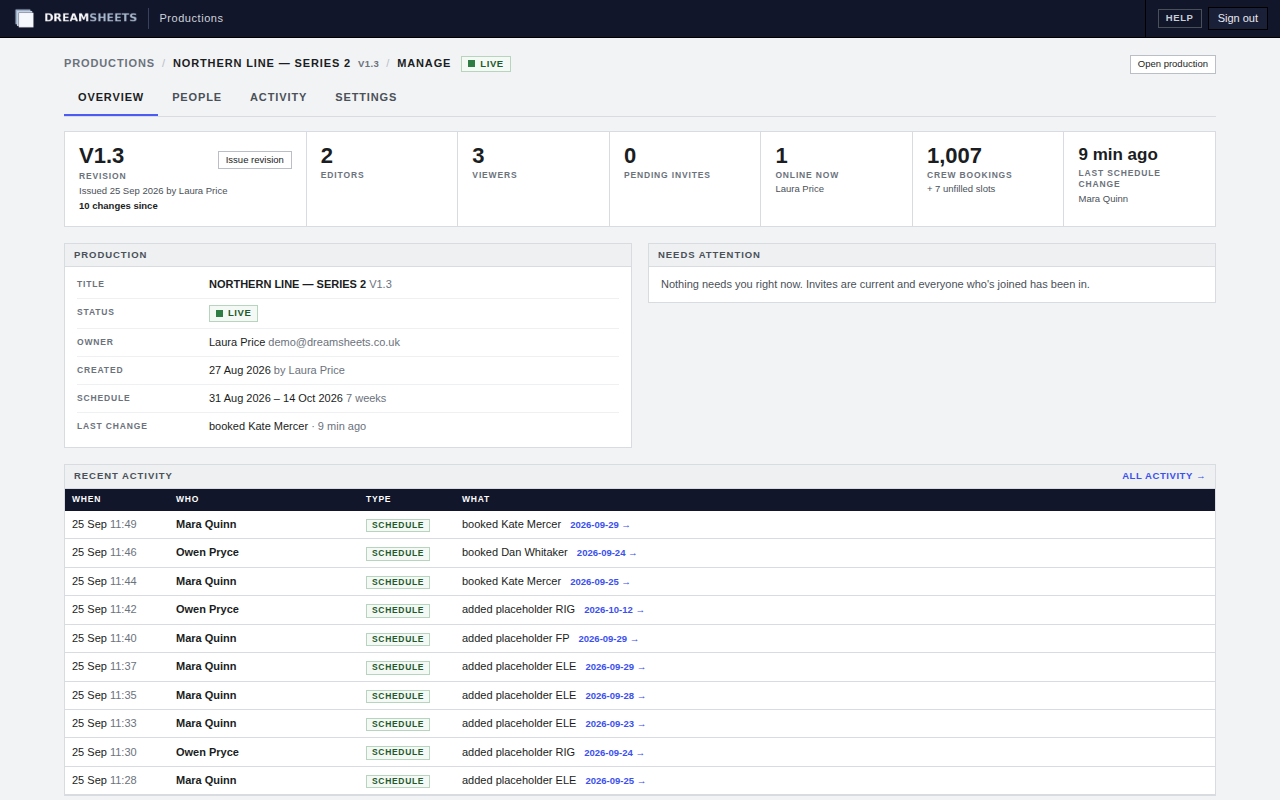Go to PRODUCTIONS breadcrumb
This screenshot has height=800, width=1280.
click(109, 63)
